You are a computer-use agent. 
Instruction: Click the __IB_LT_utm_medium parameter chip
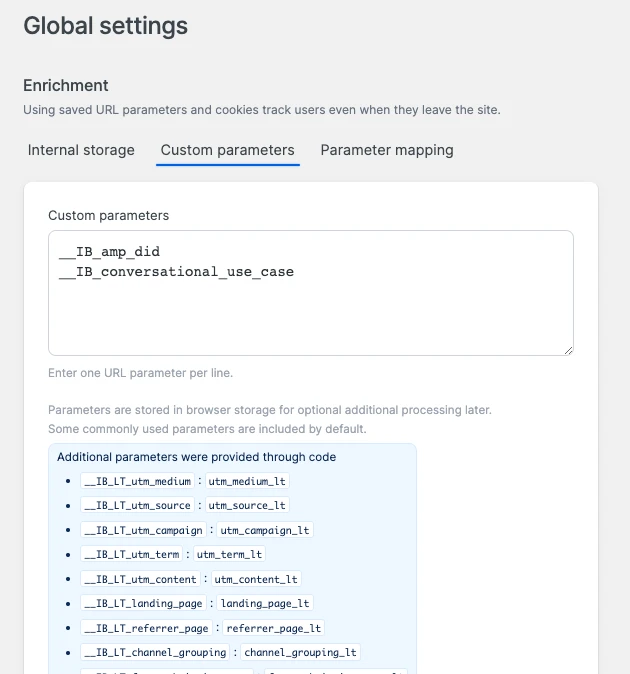coord(137,481)
